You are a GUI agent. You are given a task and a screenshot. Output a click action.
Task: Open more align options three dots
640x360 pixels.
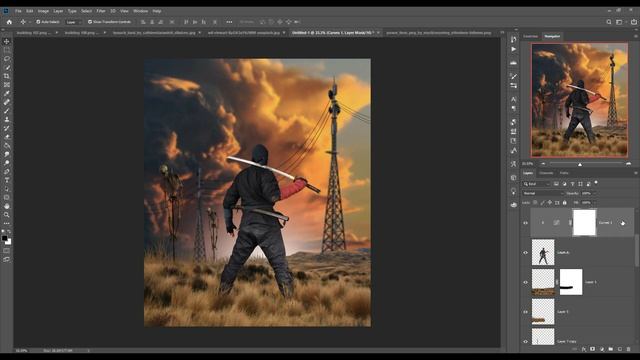click(229, 22)
